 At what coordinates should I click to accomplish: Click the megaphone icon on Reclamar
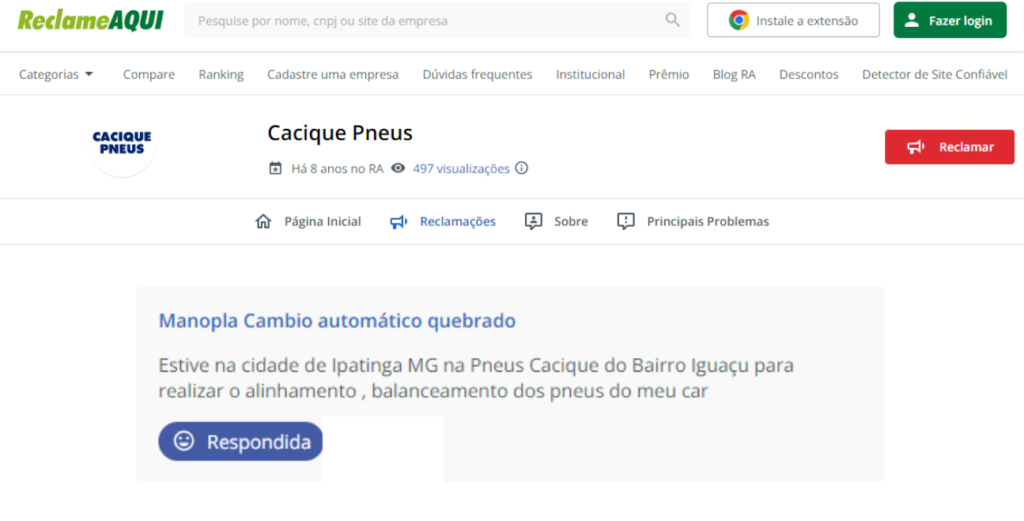(x=915, y=147)
